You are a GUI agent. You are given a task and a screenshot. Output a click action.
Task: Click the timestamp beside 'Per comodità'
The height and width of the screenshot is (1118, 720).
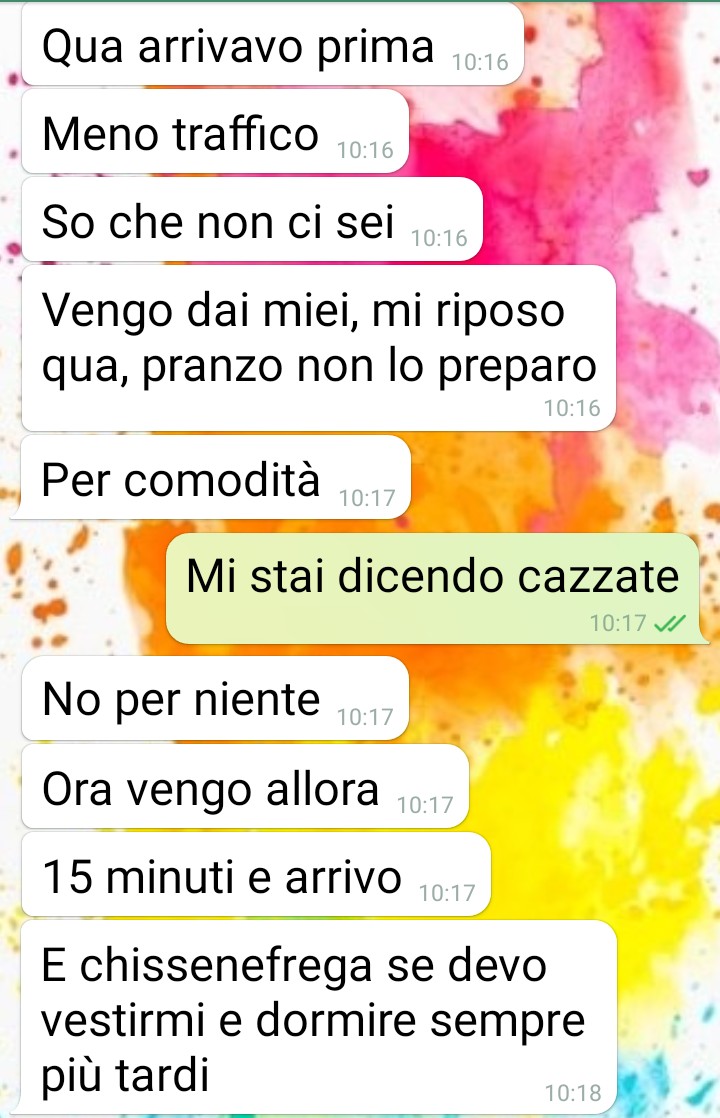click(367, 498)
